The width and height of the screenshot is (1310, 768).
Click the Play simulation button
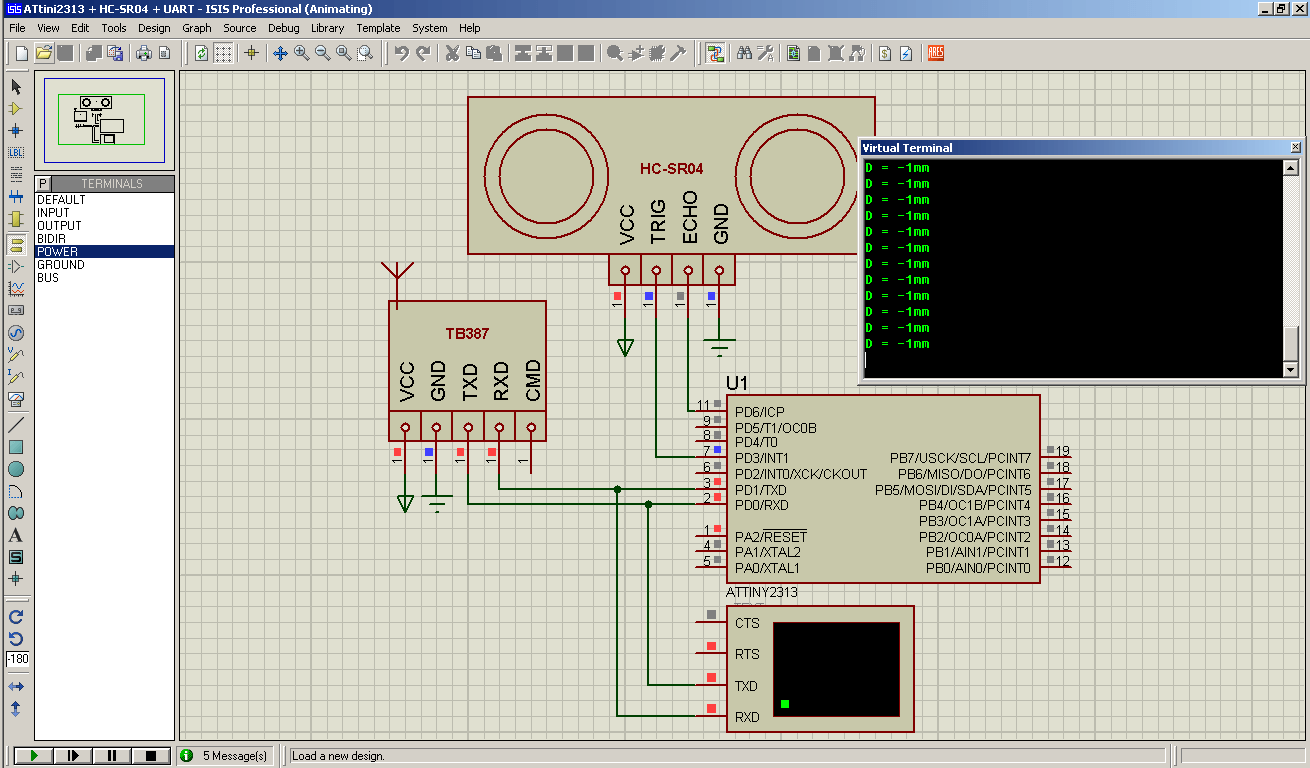pos(33,756)
